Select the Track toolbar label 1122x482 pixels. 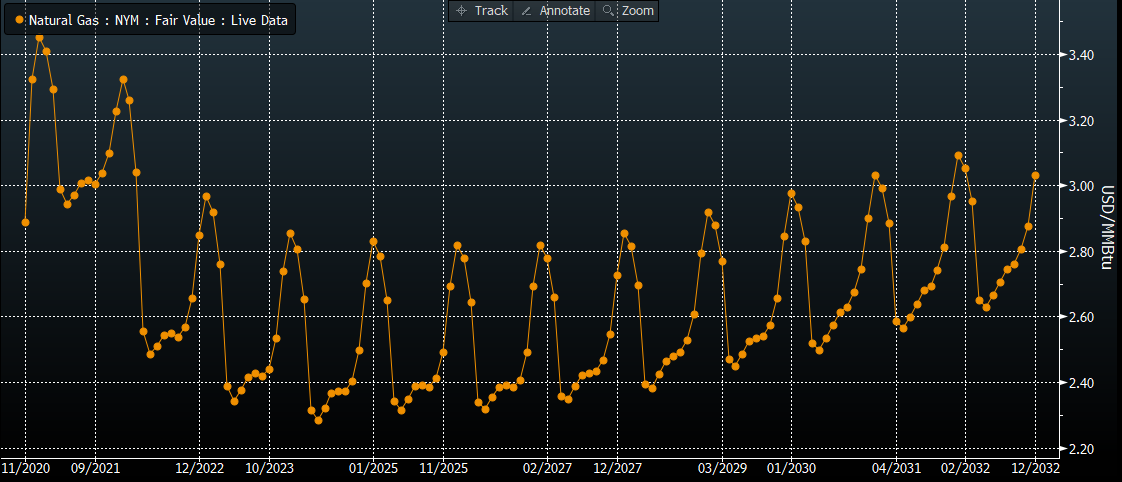pos(491,11)
